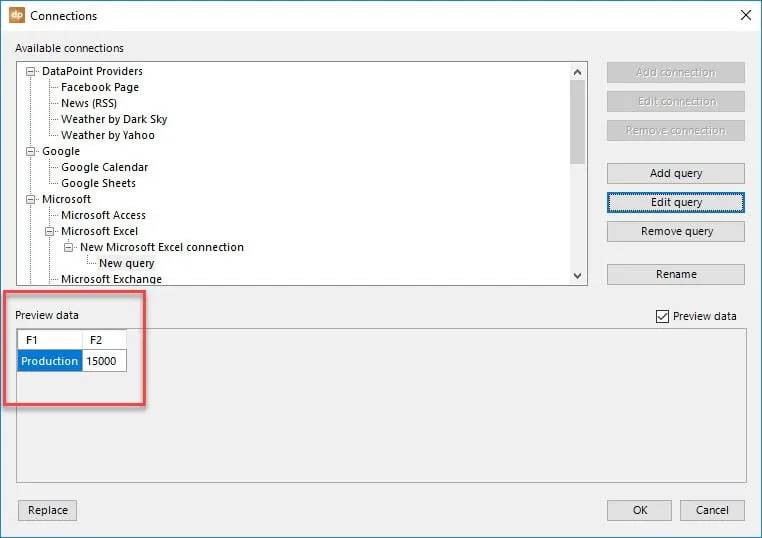Collapse the DataPoint Providers tree node

(x=32, y=72)
